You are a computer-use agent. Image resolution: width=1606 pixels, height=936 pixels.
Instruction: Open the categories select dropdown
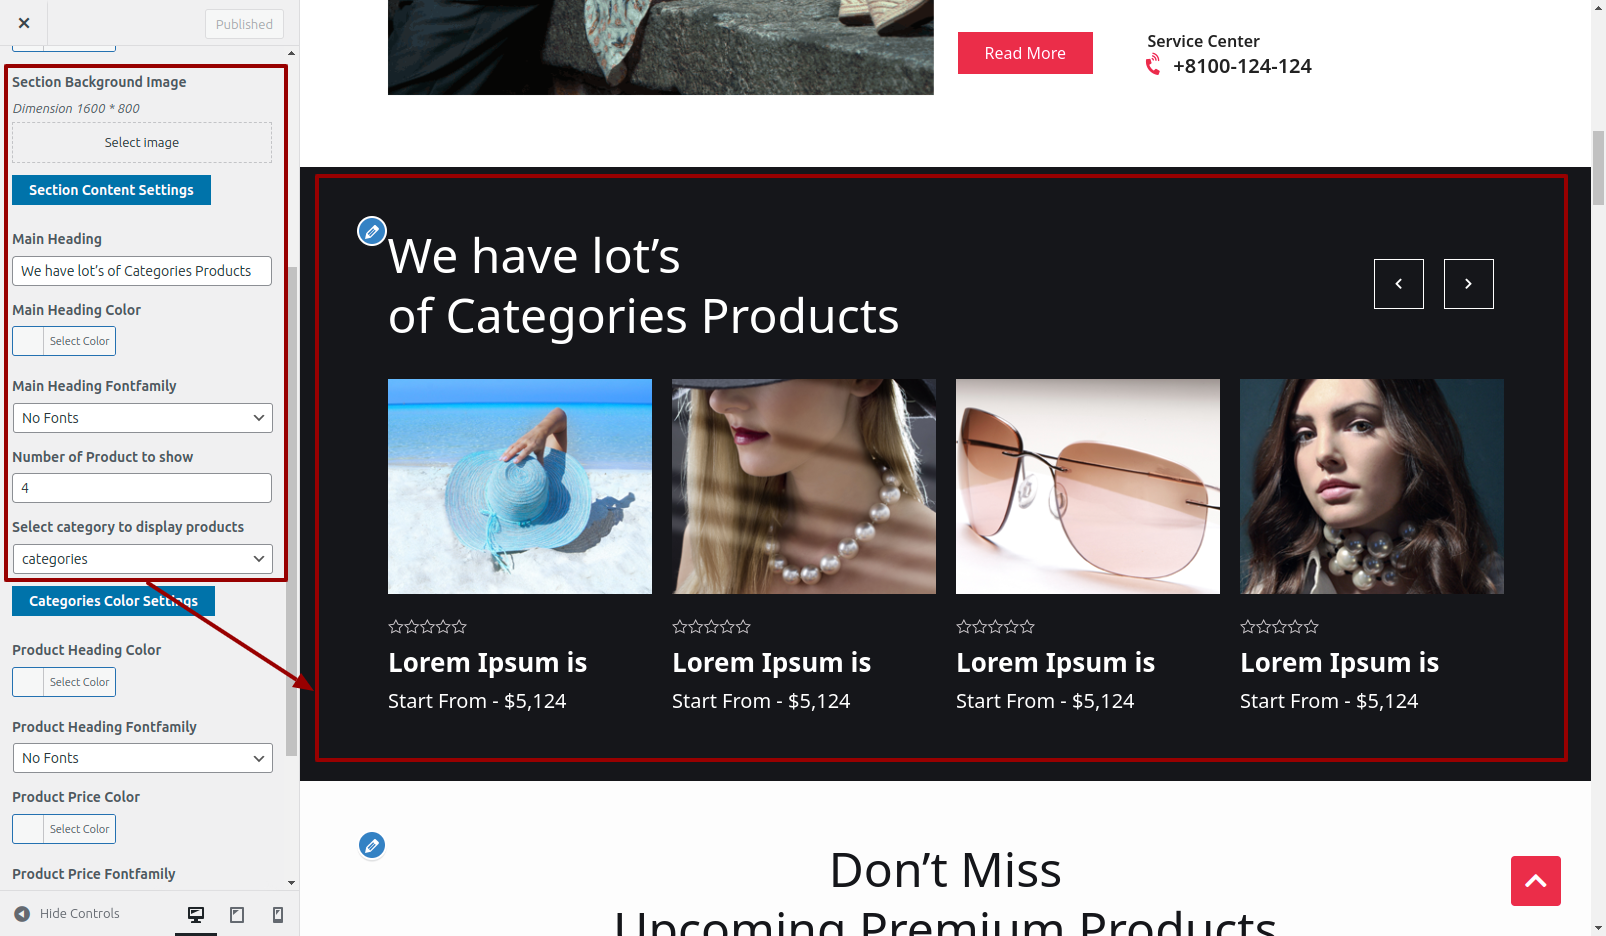pos(142,559)
